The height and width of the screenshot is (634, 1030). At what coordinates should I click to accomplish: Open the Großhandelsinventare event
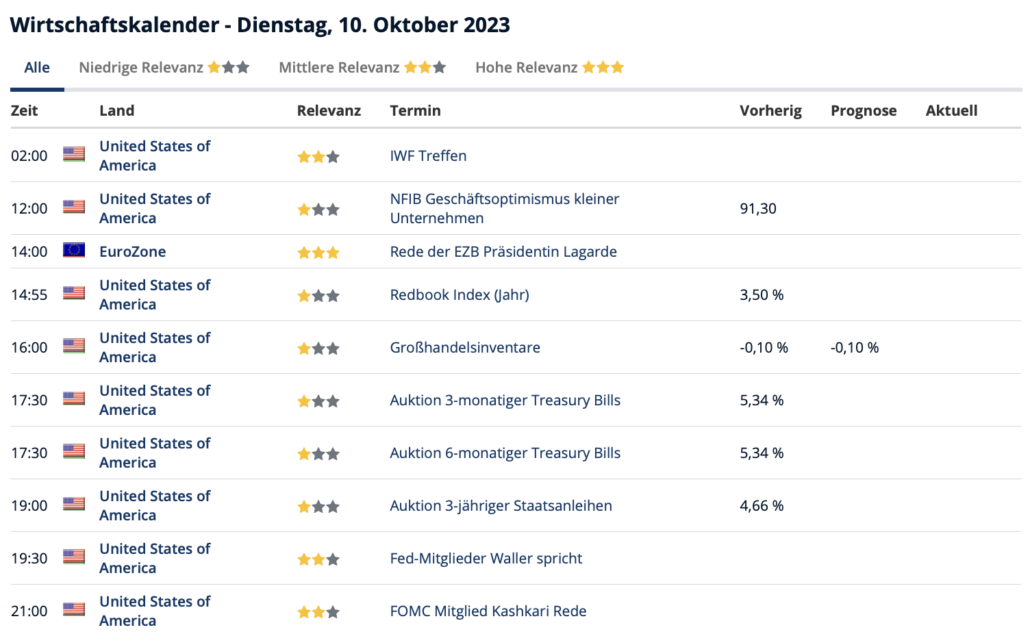(x=465, y=348)
